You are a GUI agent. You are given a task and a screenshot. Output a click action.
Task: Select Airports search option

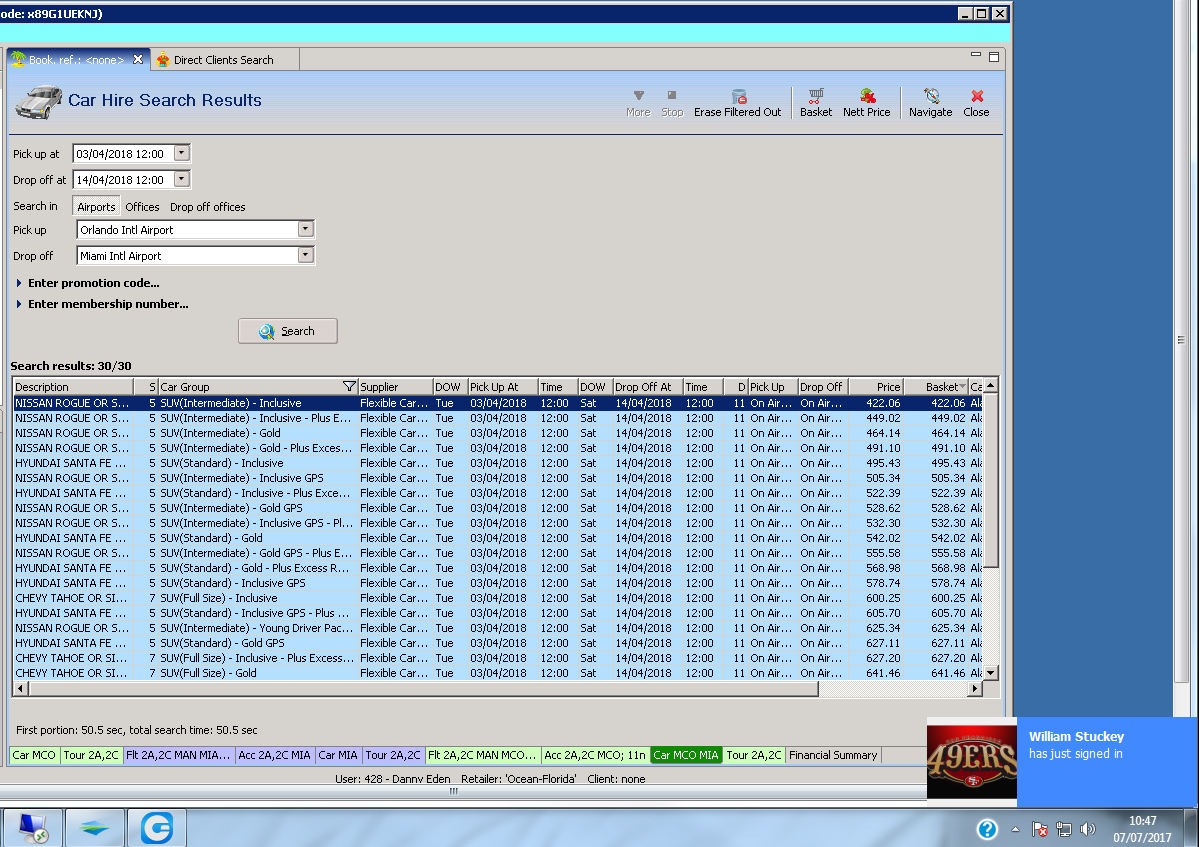coord(96,206)
